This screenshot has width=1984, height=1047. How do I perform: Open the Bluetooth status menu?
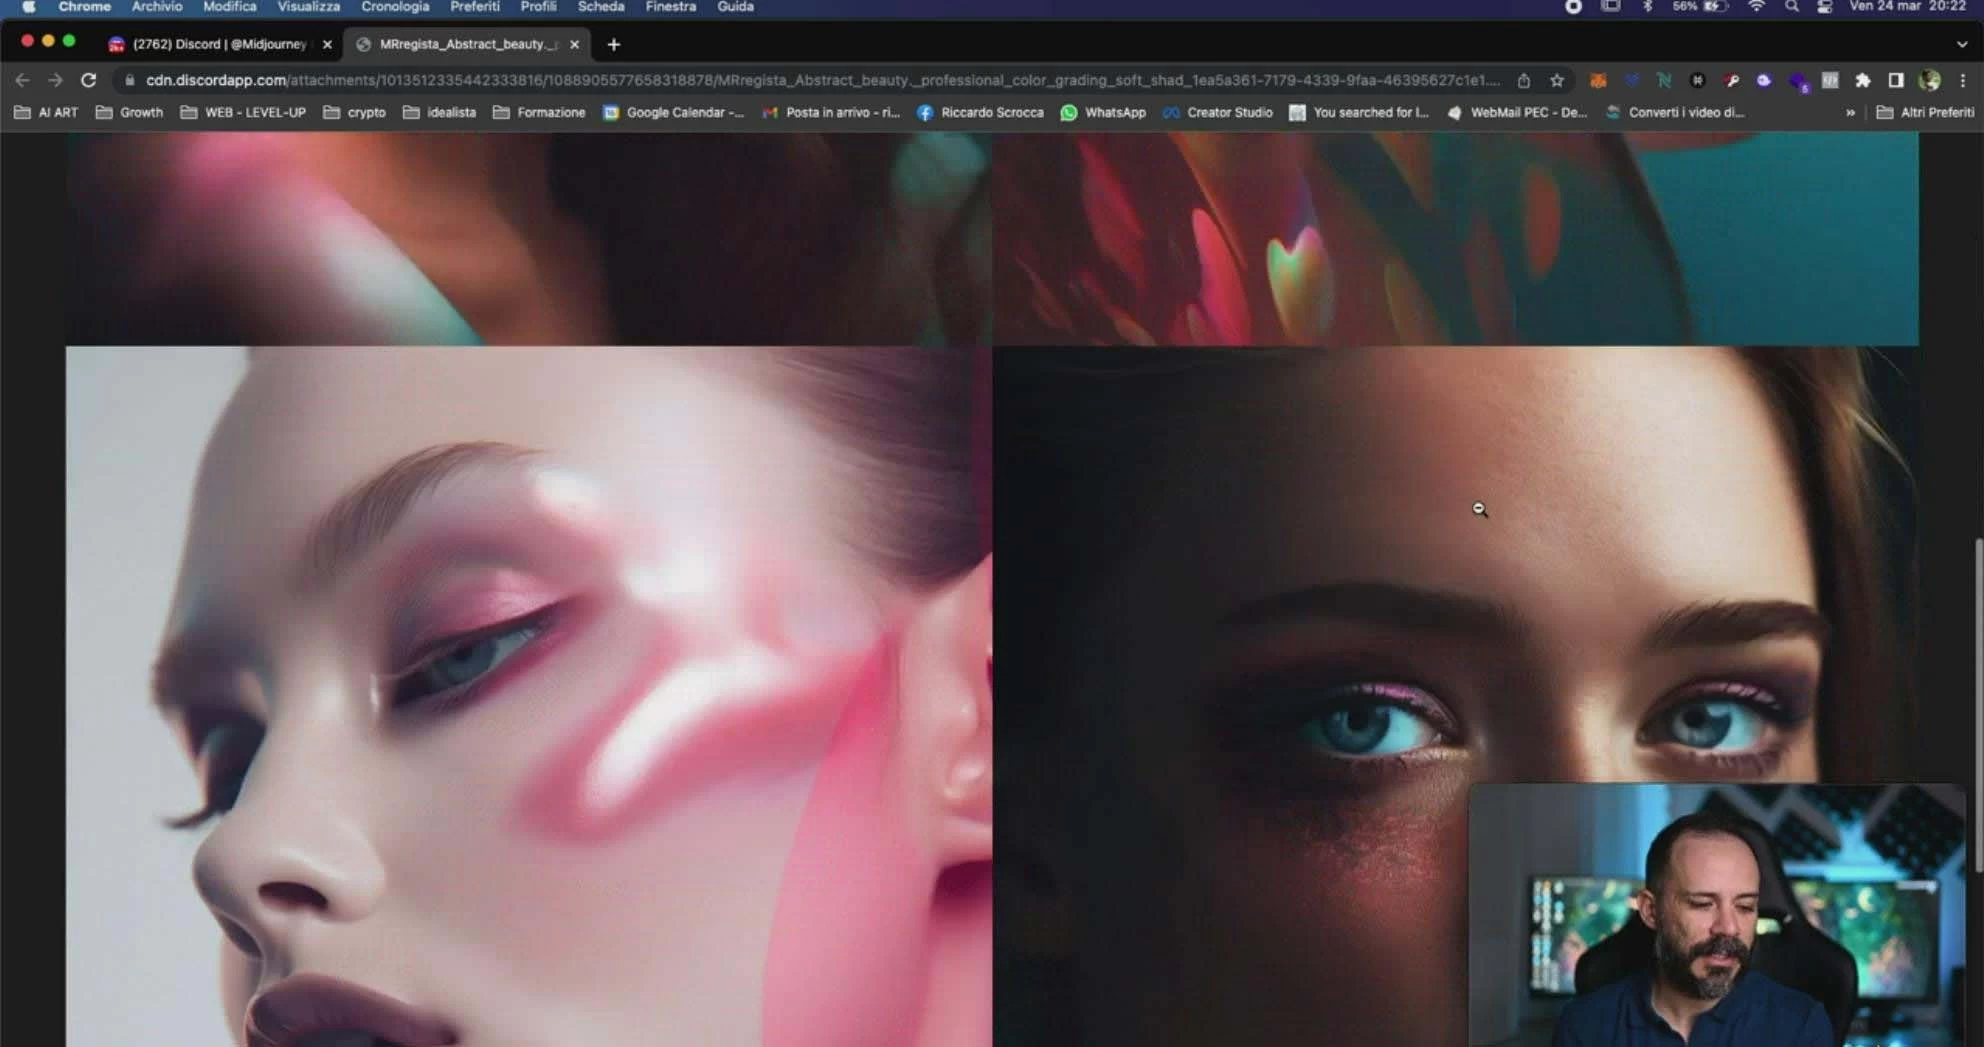(x=1647, y=7)
